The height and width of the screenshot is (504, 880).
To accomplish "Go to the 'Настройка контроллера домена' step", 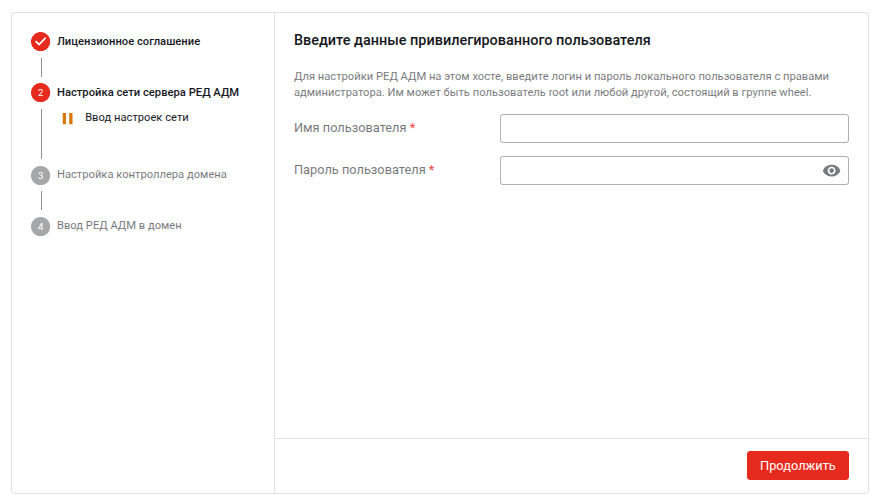I will (142, 175).
